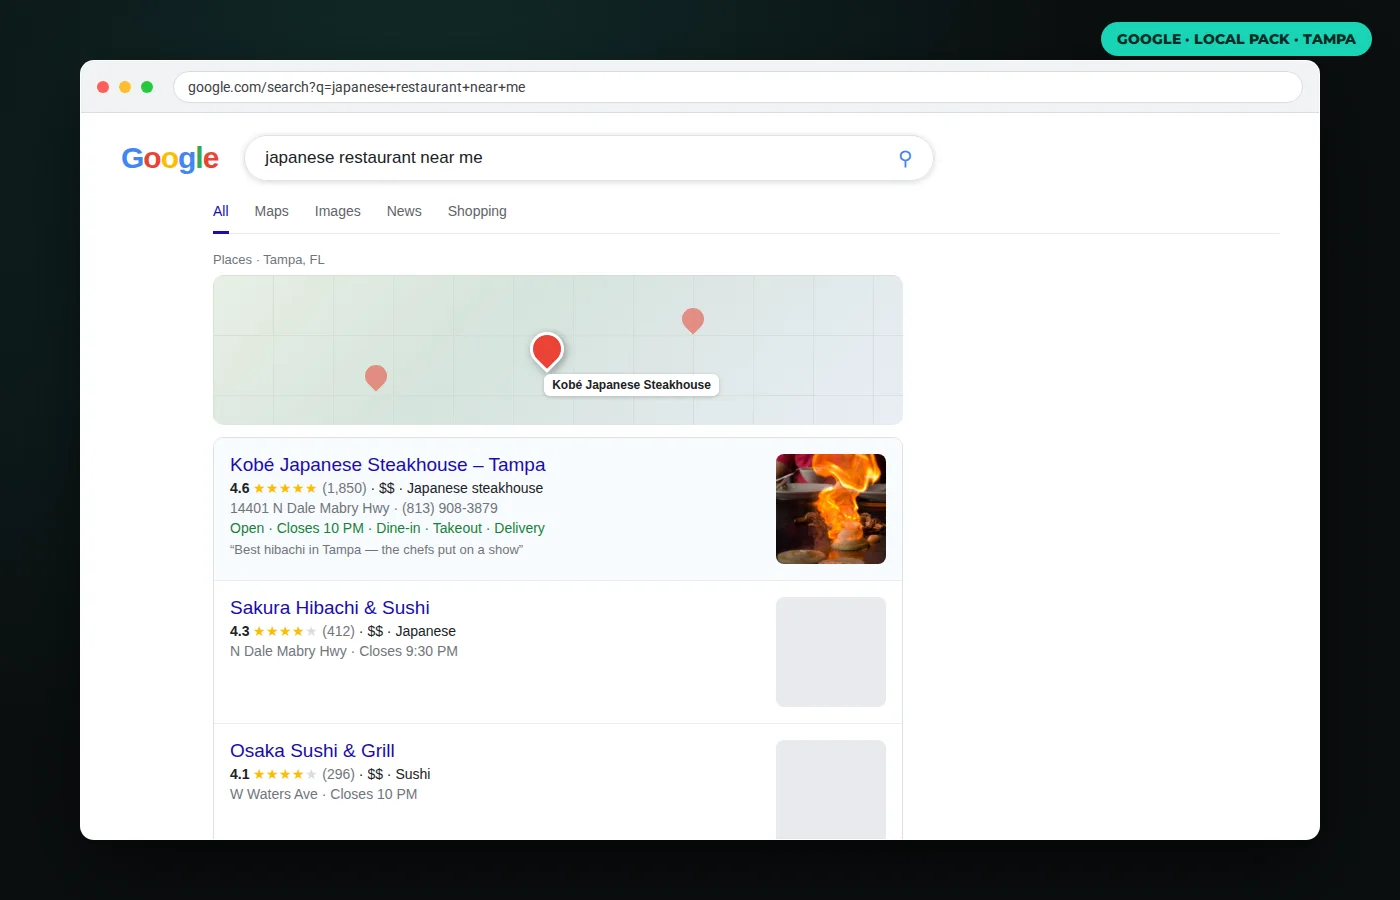Viewport: 1400px width, 900px height.
Task: Click the Dine-in service option
Action: (x=398, y=528)
